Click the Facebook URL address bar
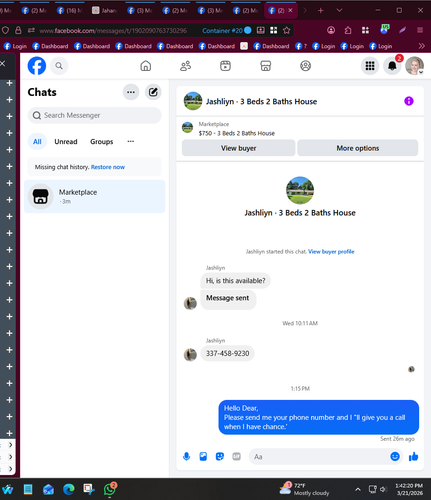The height and width of the screenshot is (500, 431). (x=113, y=31)
